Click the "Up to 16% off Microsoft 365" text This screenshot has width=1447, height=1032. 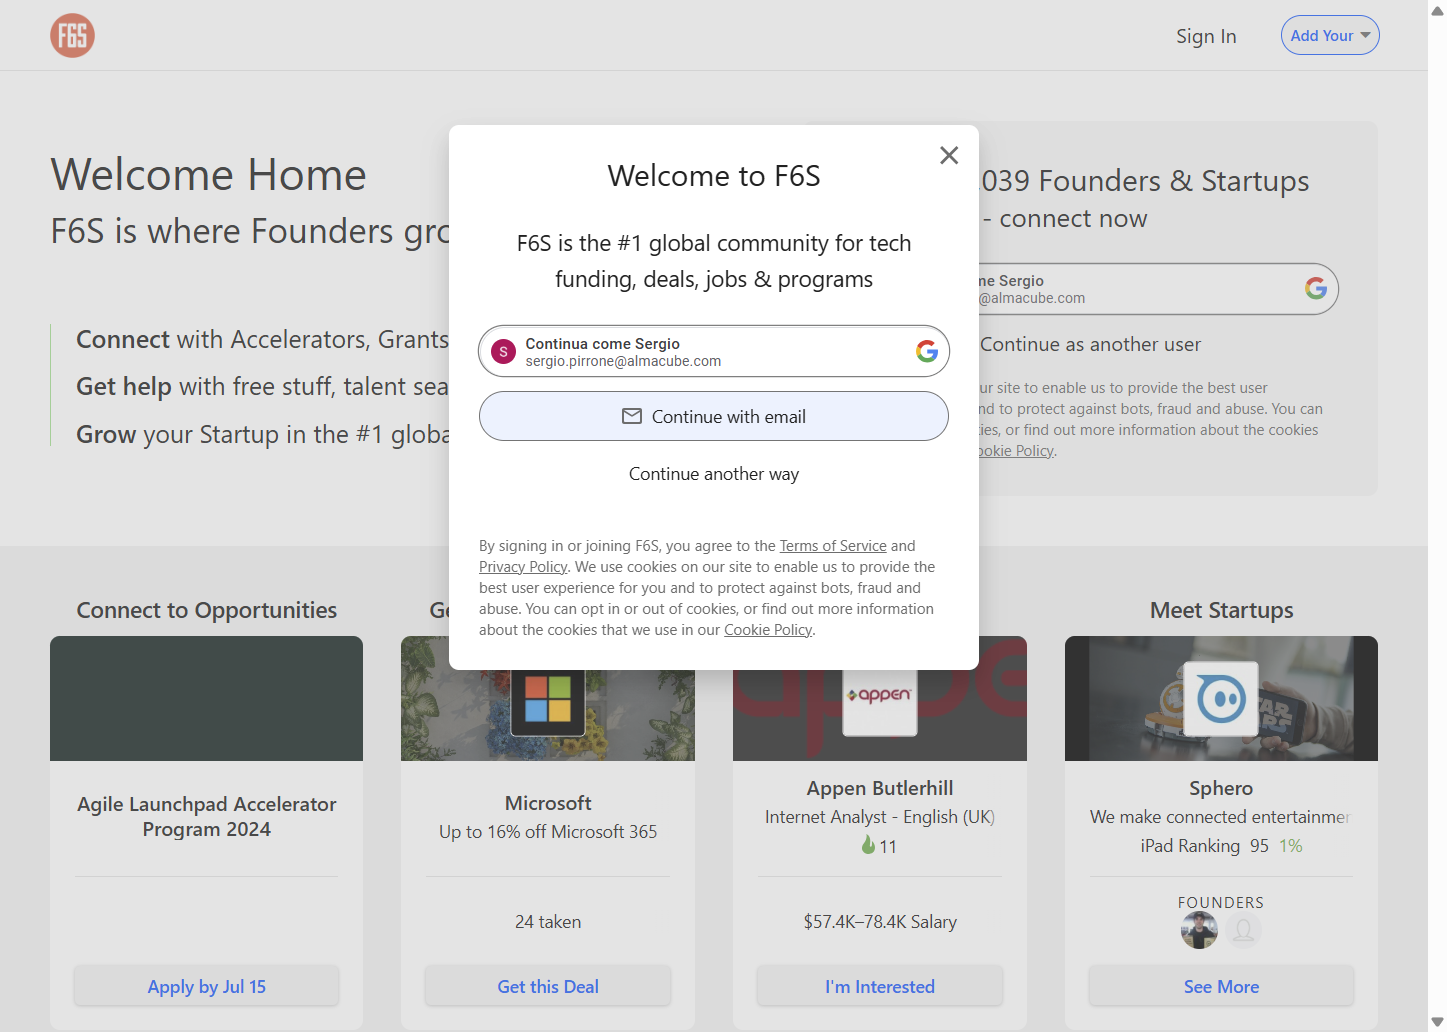[548, 832]
